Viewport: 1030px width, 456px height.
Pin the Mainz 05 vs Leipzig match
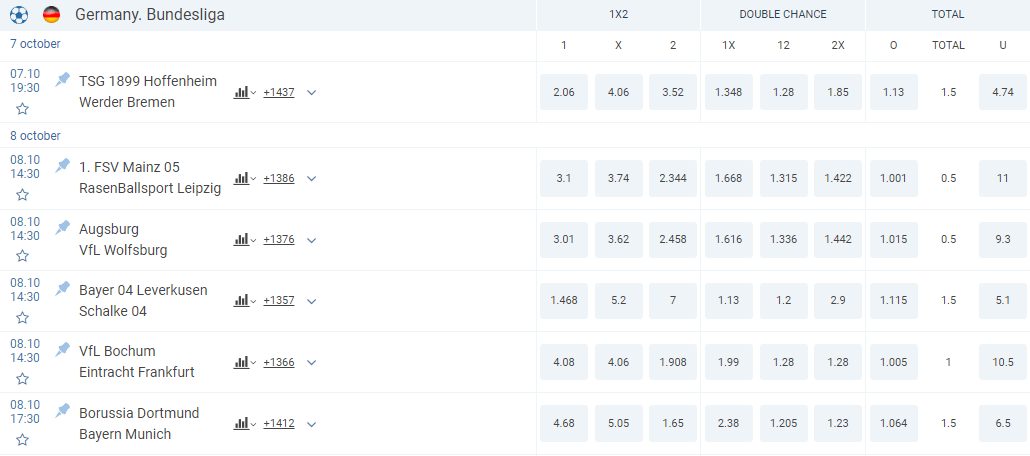coord(63,165)
